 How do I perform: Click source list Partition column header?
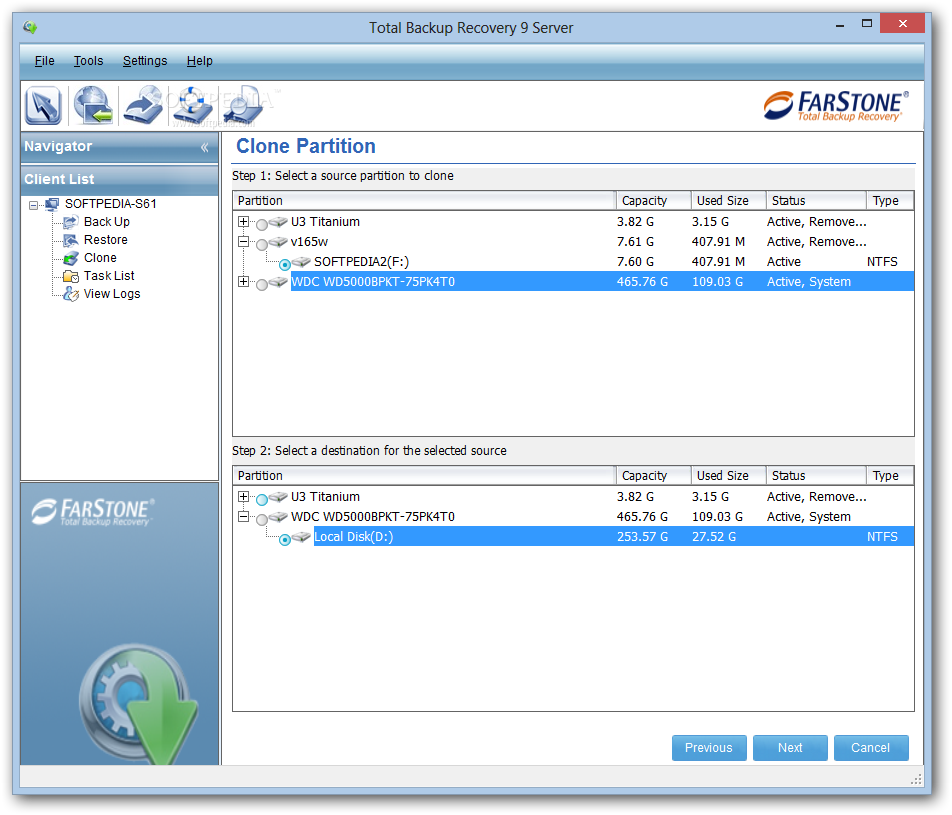[424, 201]
